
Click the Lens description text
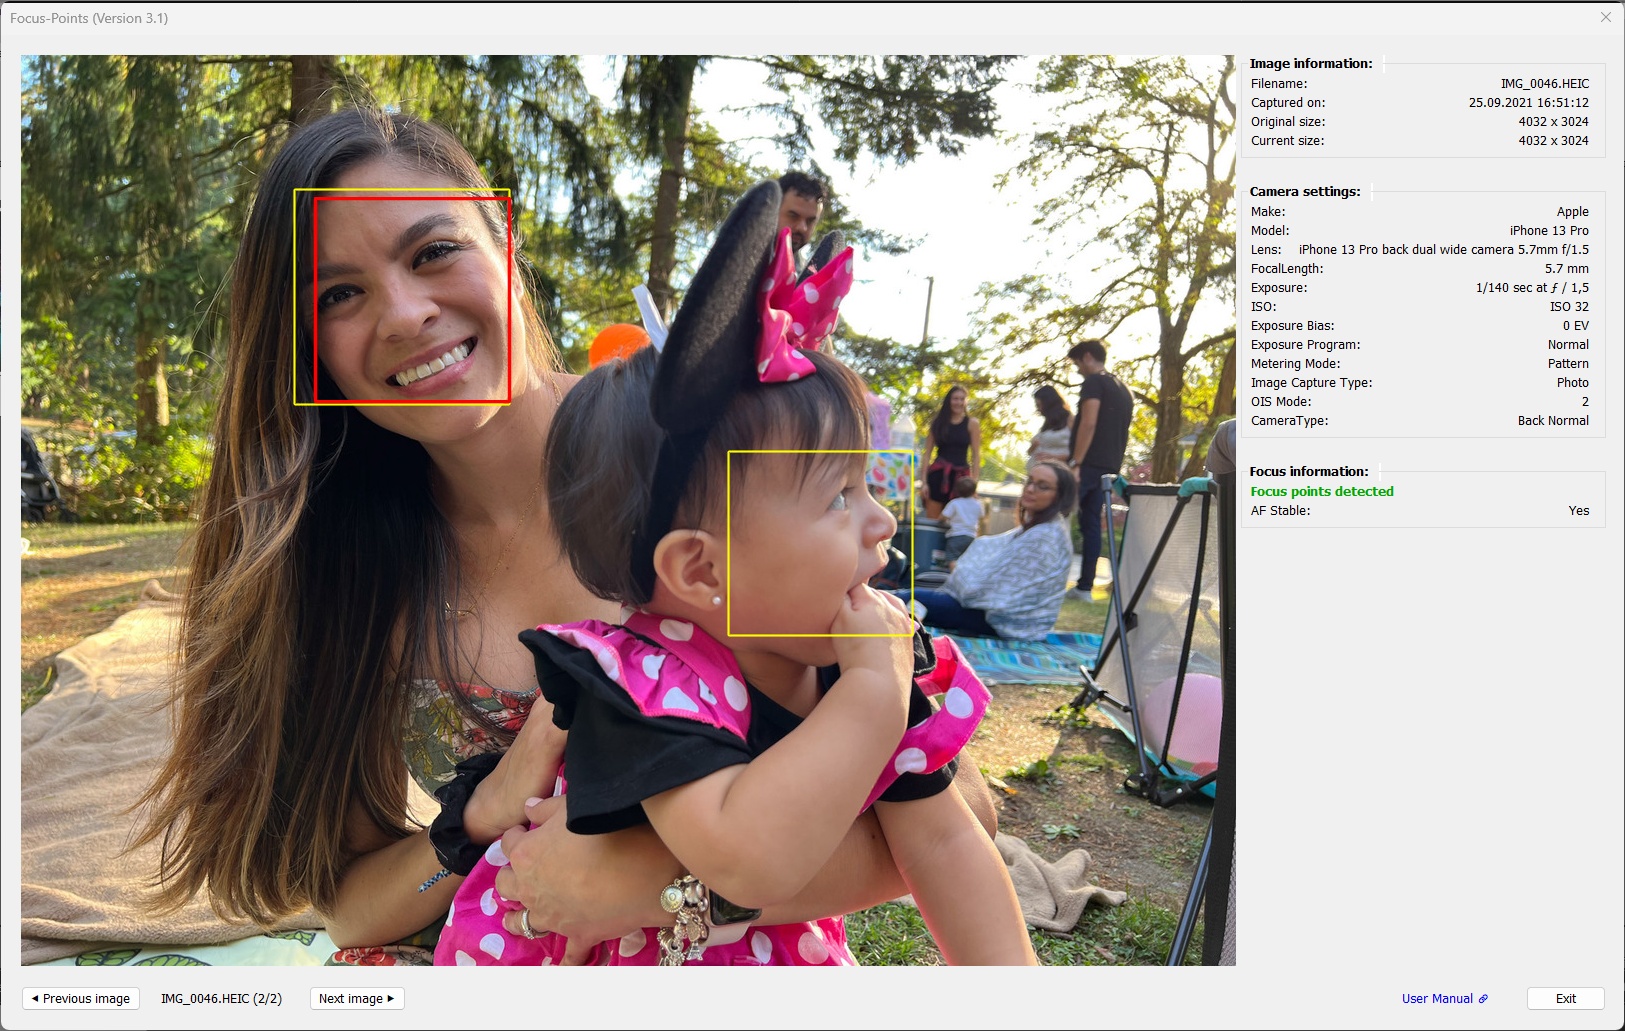pos(1443,250)
